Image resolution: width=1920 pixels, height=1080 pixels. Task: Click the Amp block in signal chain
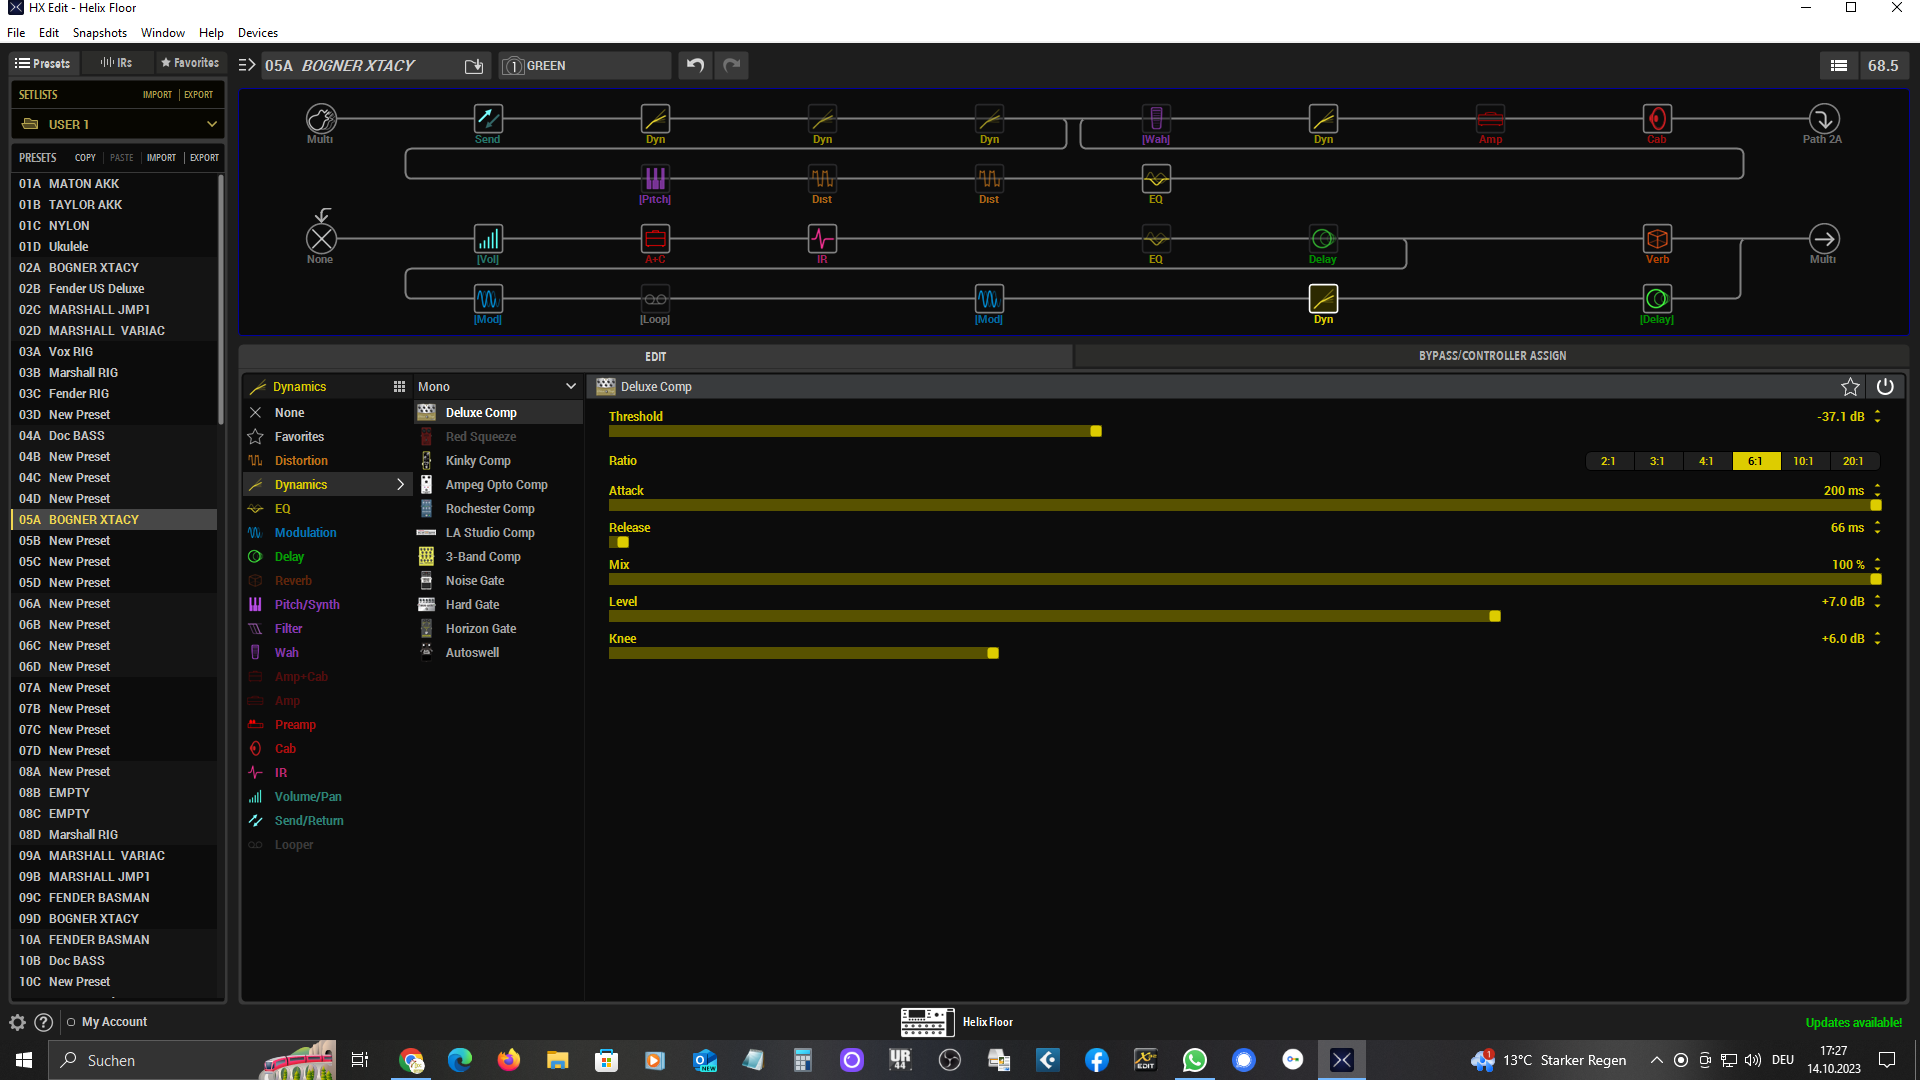(1490, 119)
